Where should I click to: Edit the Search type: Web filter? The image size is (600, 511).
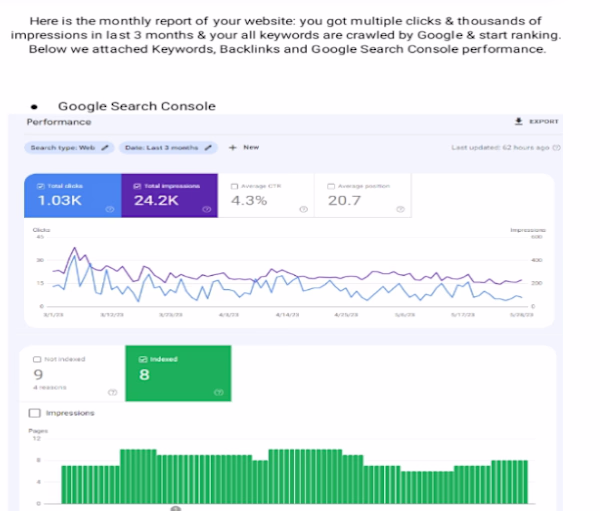pos(69,148)
